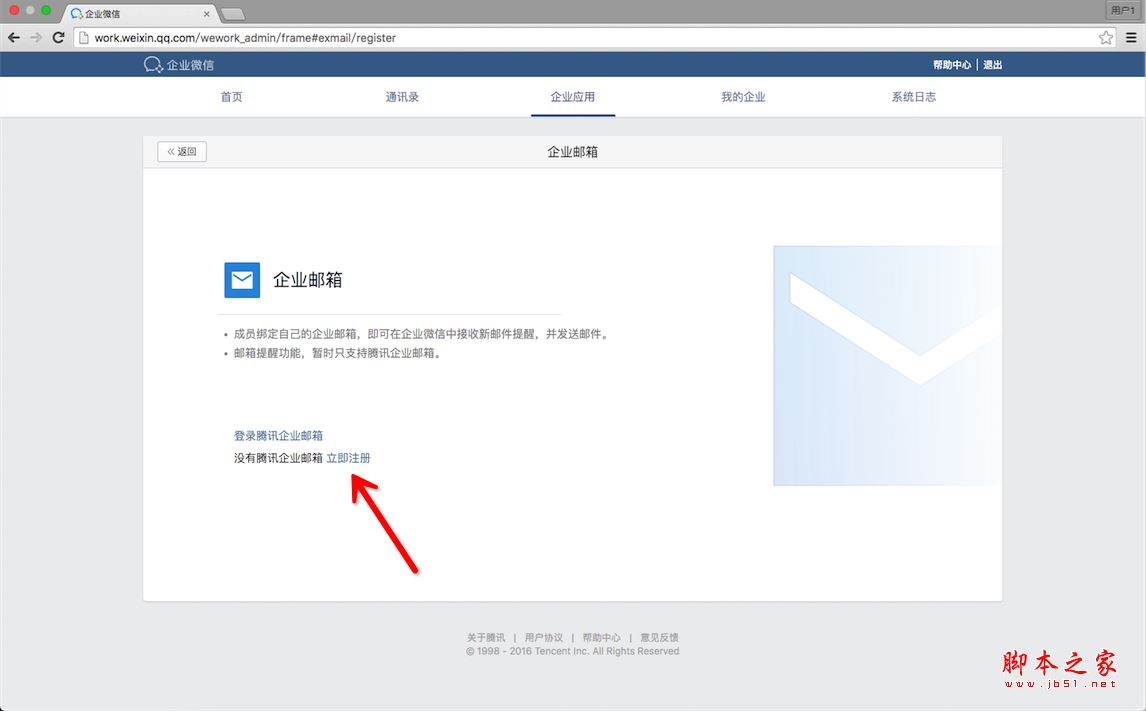Click the blue envelope email icon

pyautogui.click(x=241, y=280)
